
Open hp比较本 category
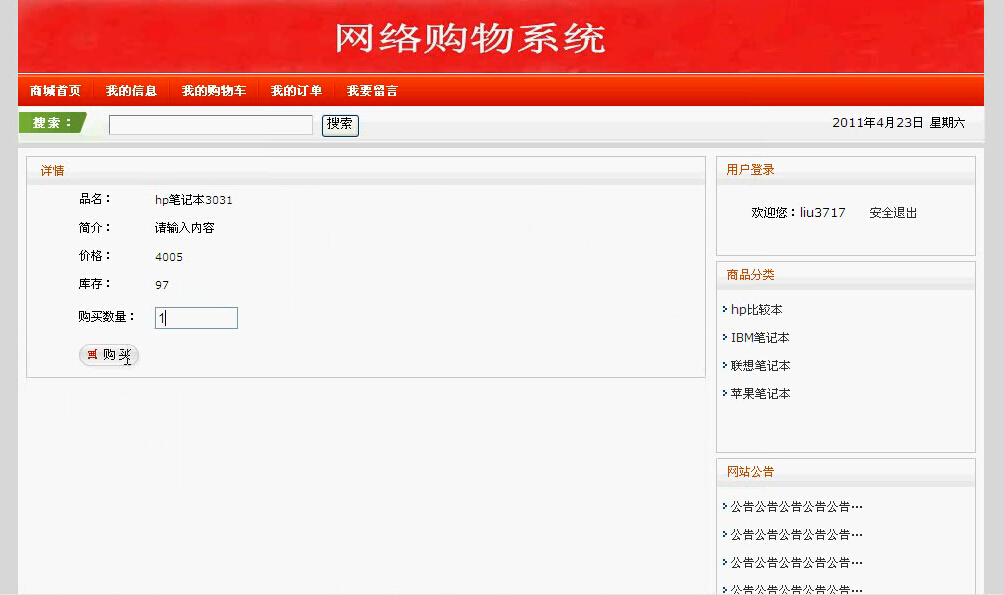[756, 309]
